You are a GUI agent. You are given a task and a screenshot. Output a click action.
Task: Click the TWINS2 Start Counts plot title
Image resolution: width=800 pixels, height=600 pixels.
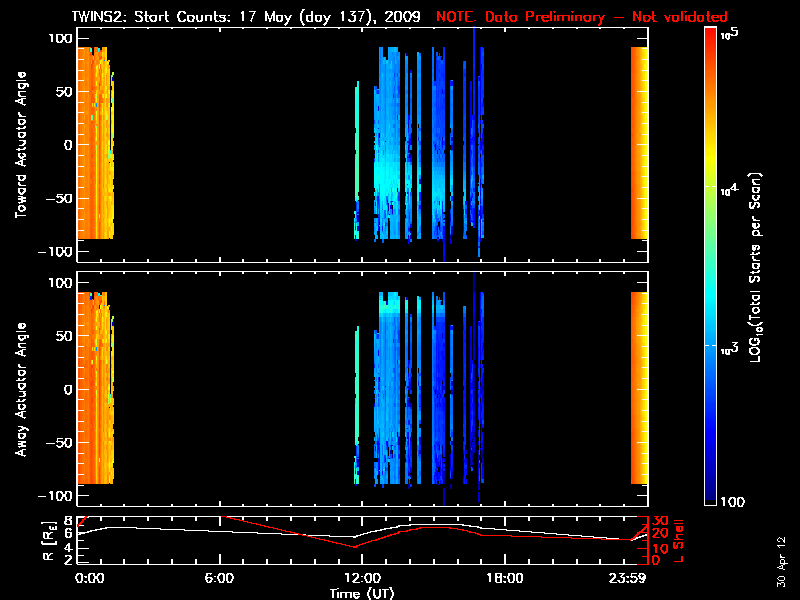tap(246, 17)
